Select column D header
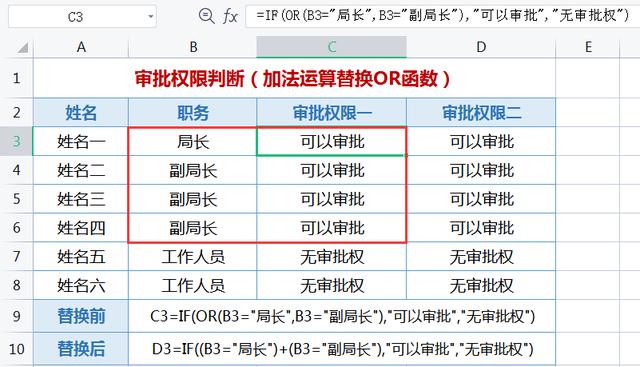The height and width of the screenshot is (367, 640). point(481,47)
